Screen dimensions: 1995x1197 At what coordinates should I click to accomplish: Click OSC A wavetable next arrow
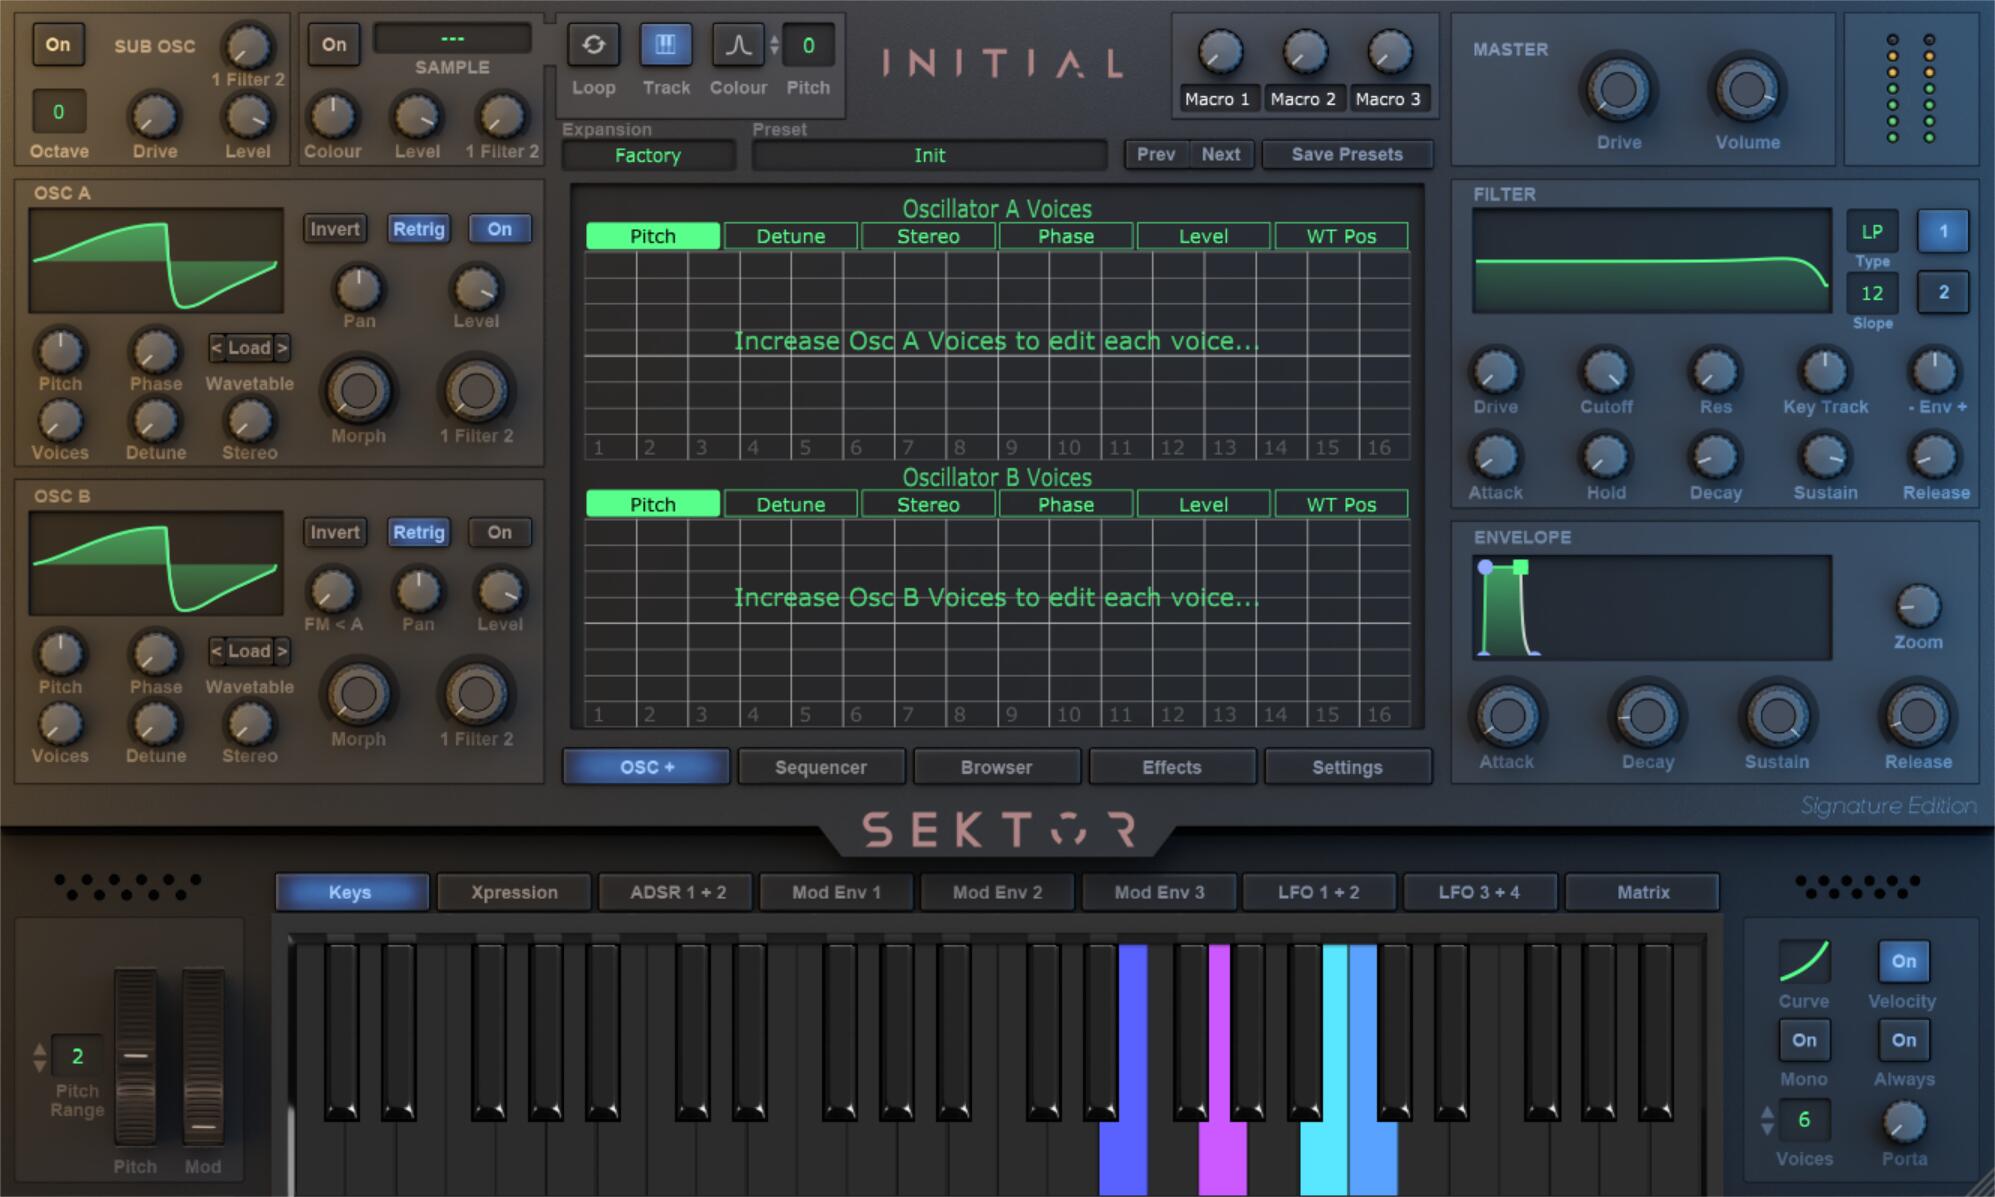(282, 348)
